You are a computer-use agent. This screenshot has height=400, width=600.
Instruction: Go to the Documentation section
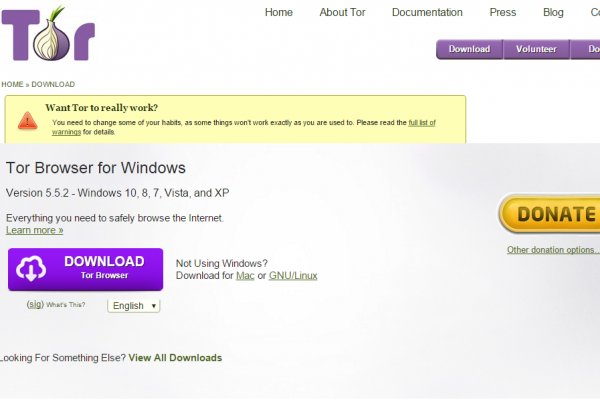[x=427, y=13]
